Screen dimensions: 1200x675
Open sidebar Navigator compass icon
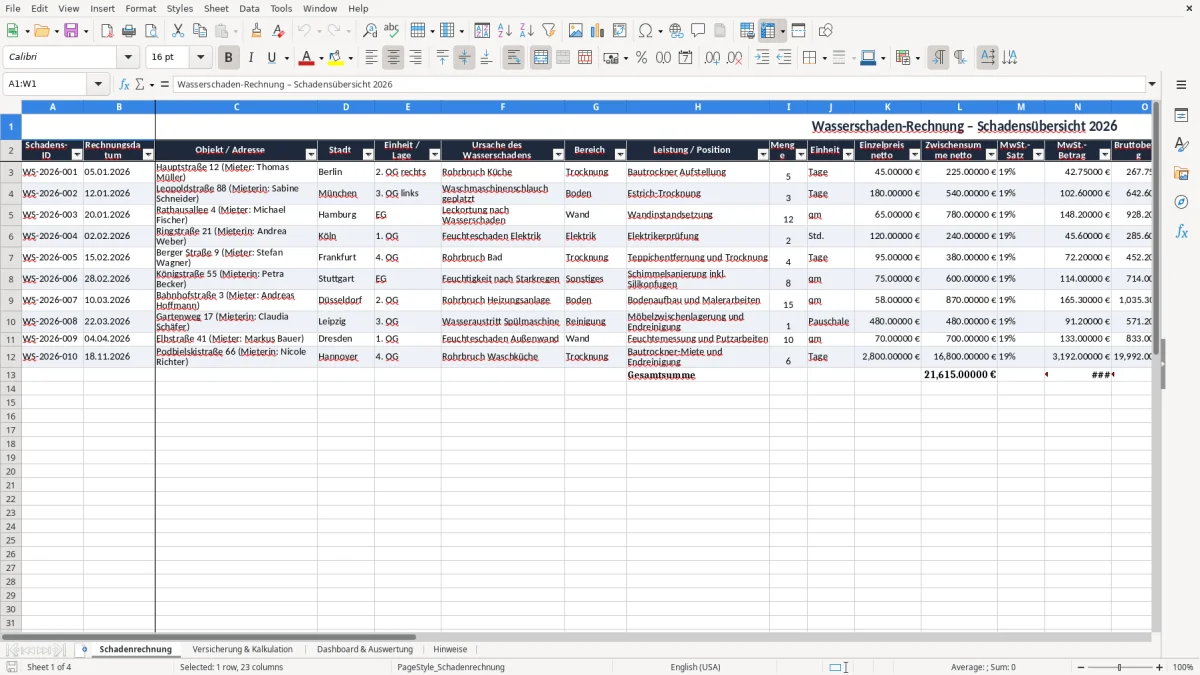[1181, 202]
